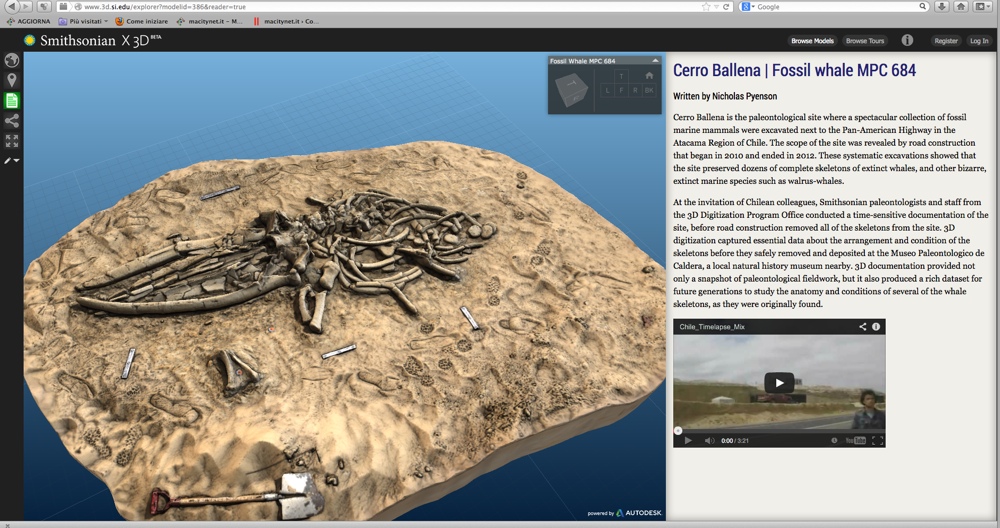Screen dimensions: 1000x528
Task: Enter video fullscreen mode
Action: tap(877, 441)
